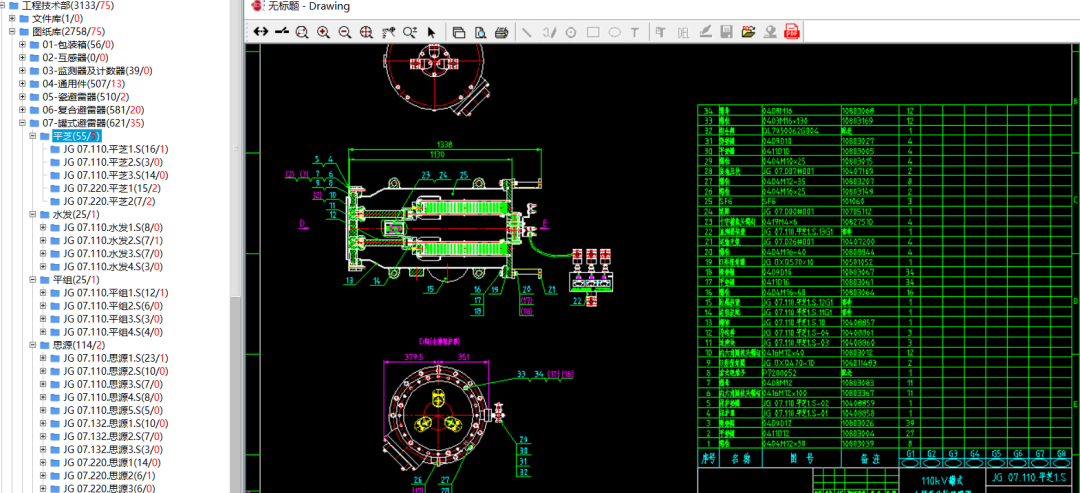Screen dimensions: 1080x493
Task: Export drawing with the red PDF icon
Action: coord(792,32)
